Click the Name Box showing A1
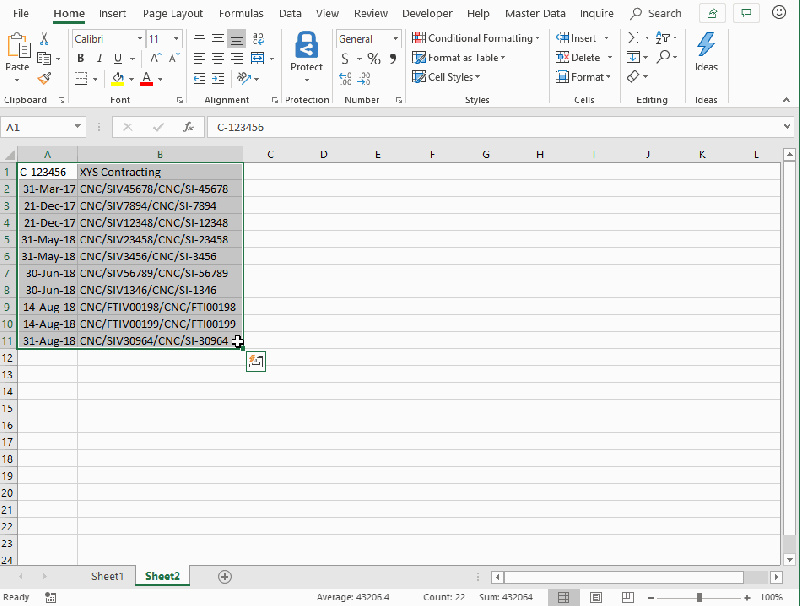The width and height of the screenshot is (800, 606). pyautogui.click(x=40, y=128)
